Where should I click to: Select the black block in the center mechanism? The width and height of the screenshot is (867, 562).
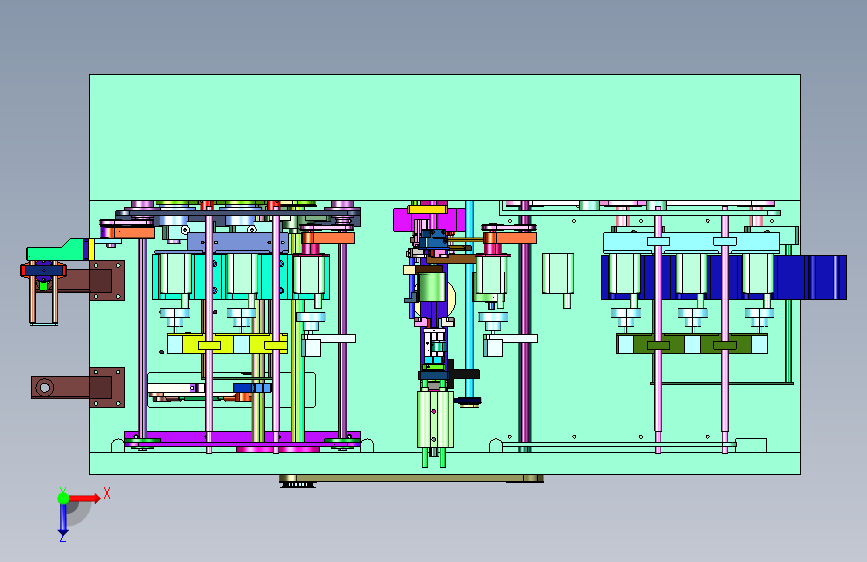(466, 374)
